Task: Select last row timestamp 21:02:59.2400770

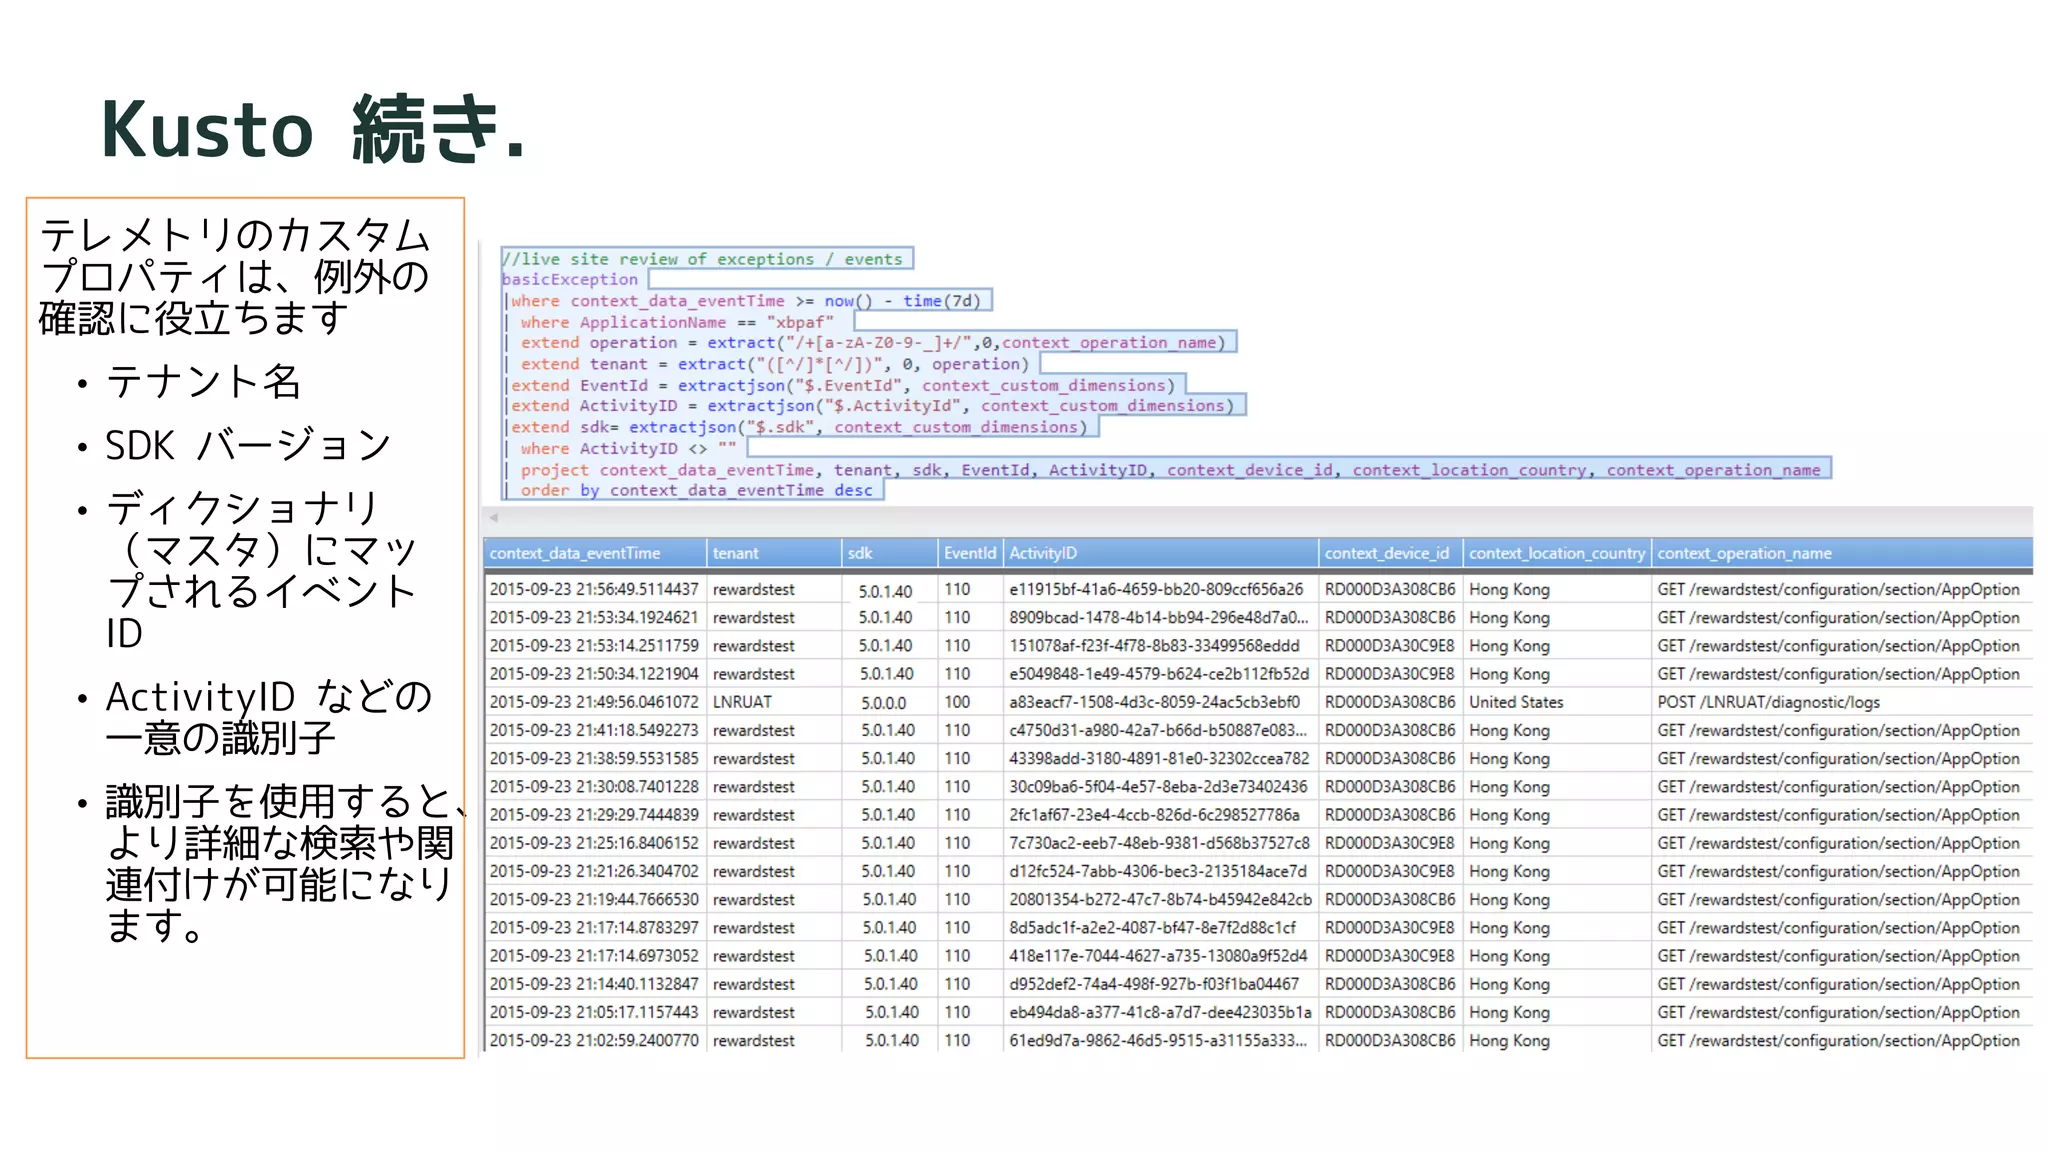Action: point(594,1040)
